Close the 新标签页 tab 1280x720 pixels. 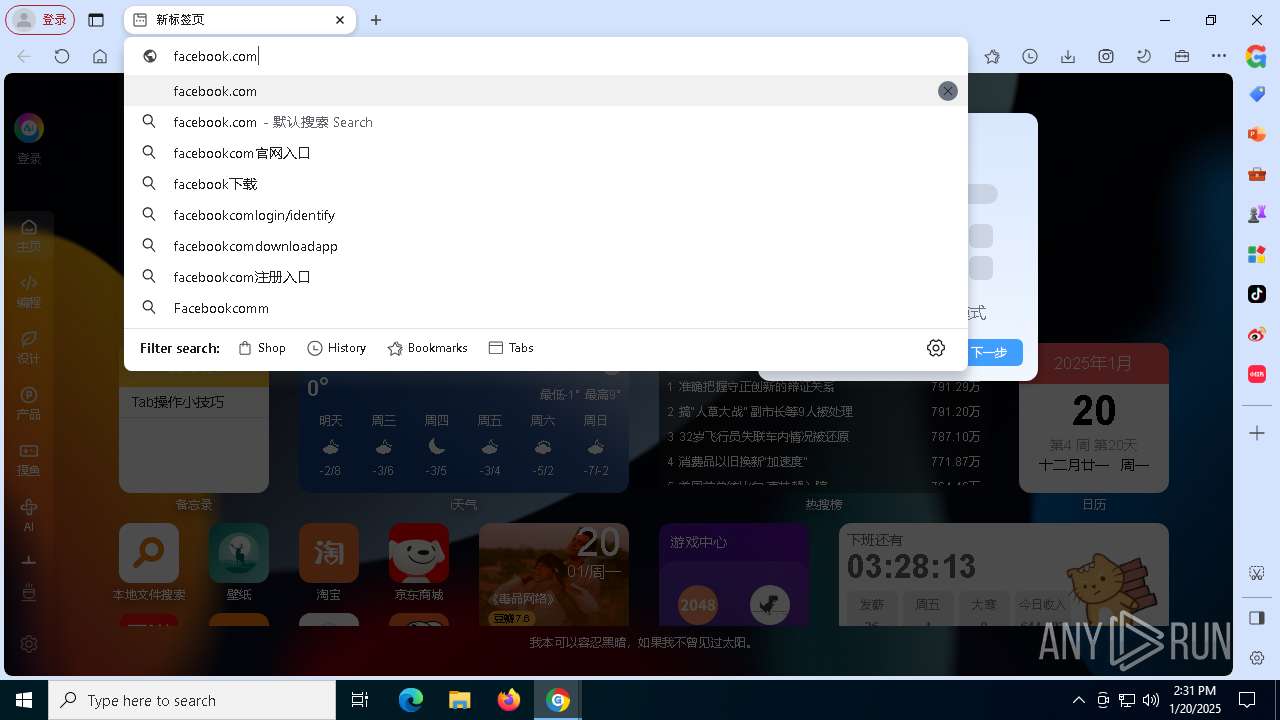pyautogui.click(x=340, y=20)
